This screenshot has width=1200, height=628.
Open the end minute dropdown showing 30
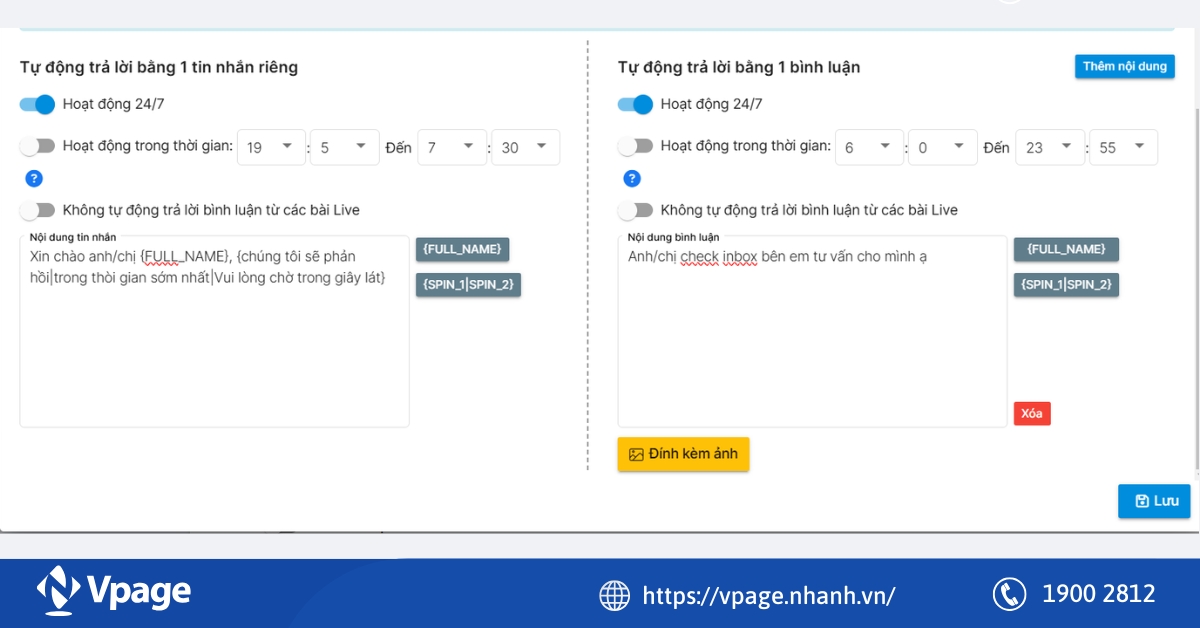point(524,147)
